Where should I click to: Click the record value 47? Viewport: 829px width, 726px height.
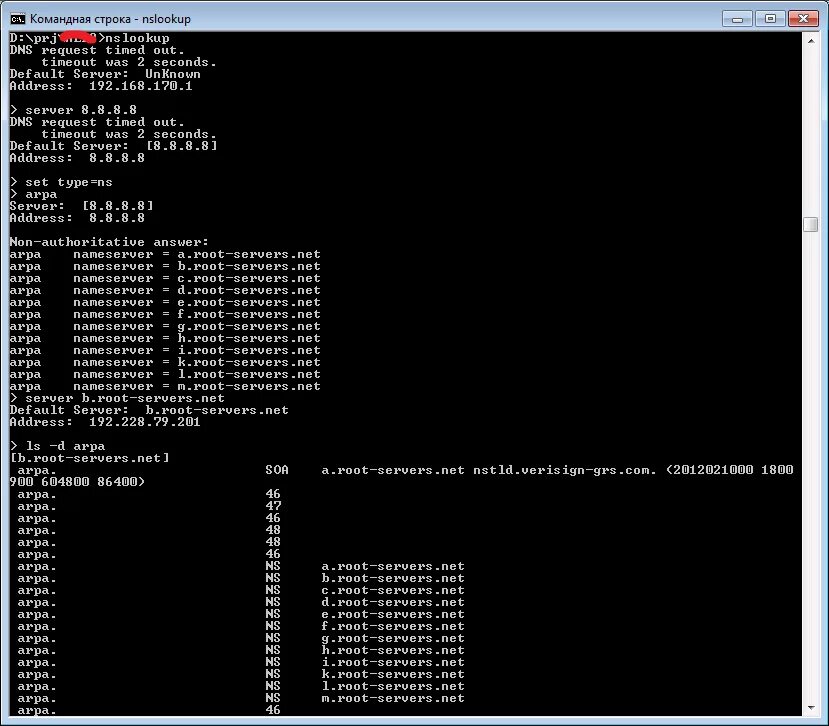(x=273, y=507)
